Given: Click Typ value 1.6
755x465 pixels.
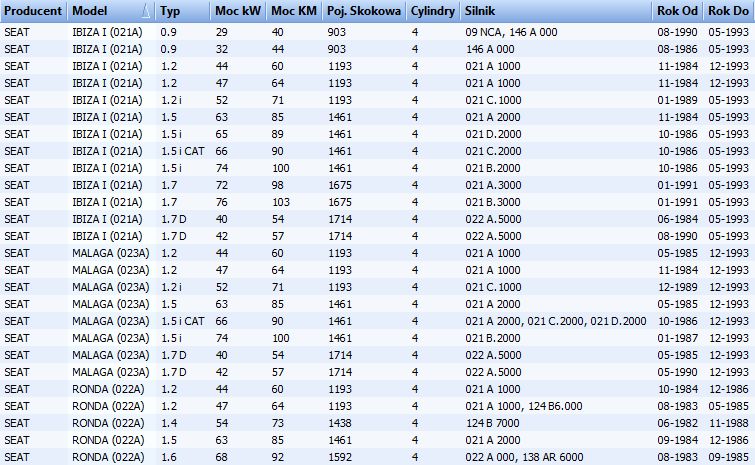Looking at the screenshot, I should click(169, 457).
